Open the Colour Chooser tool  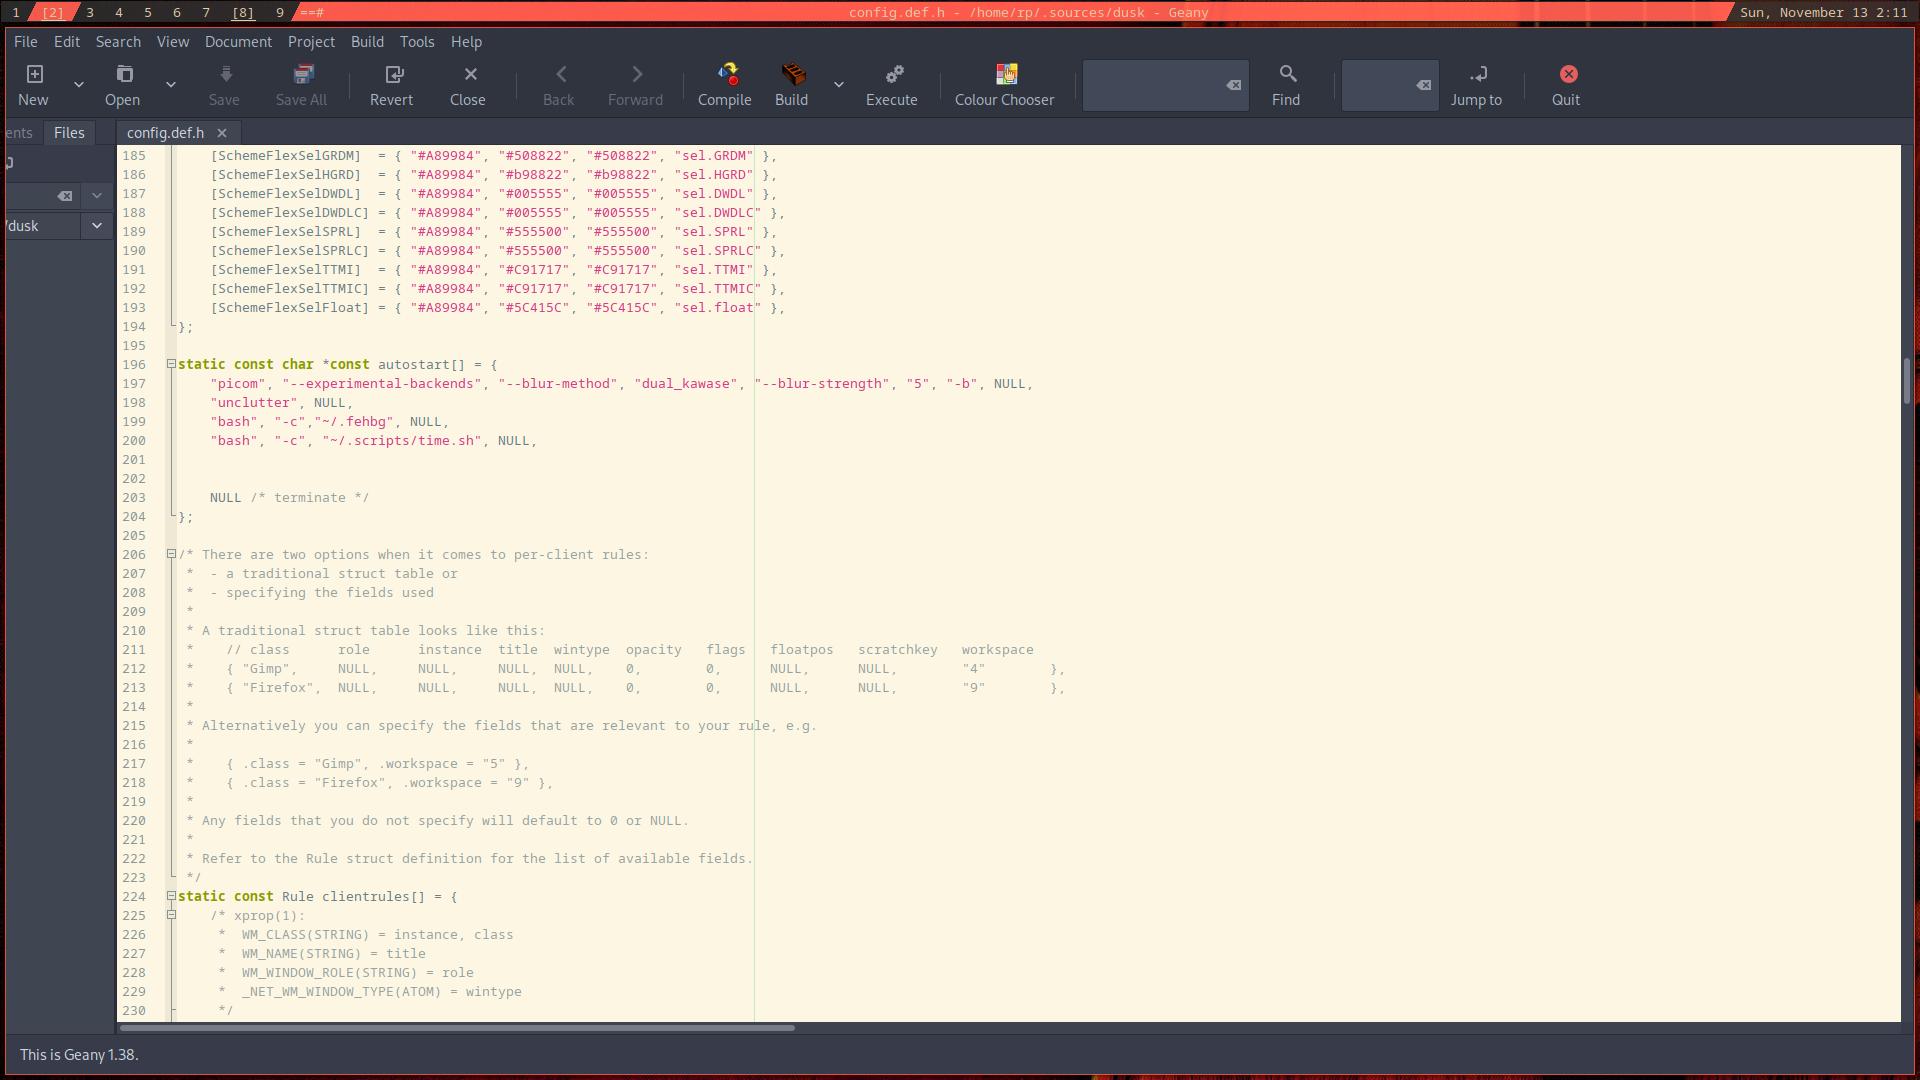point(1004,83)
